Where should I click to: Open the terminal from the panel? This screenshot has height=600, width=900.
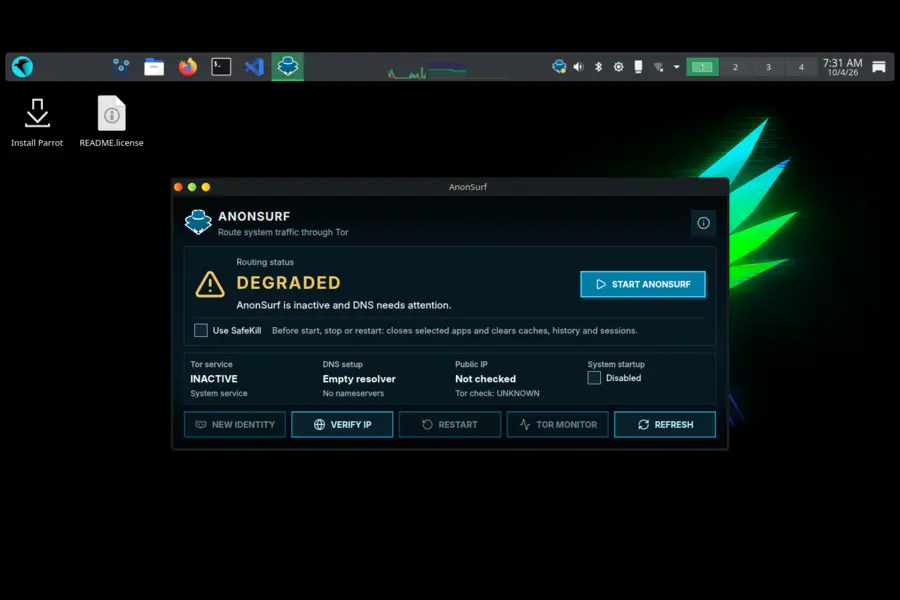pyautogui.click(x=221, y=67)
